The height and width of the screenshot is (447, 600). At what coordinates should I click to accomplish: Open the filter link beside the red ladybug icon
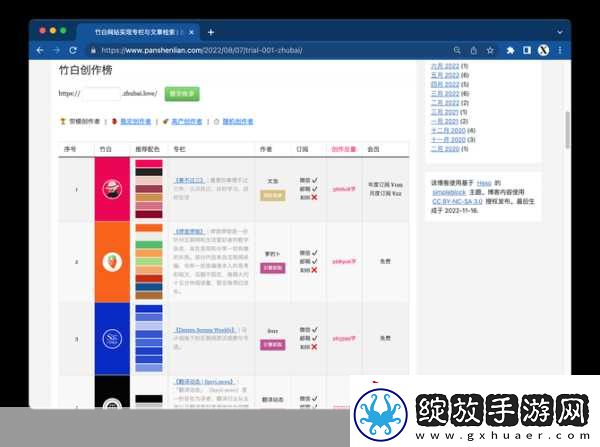(135, 121)
